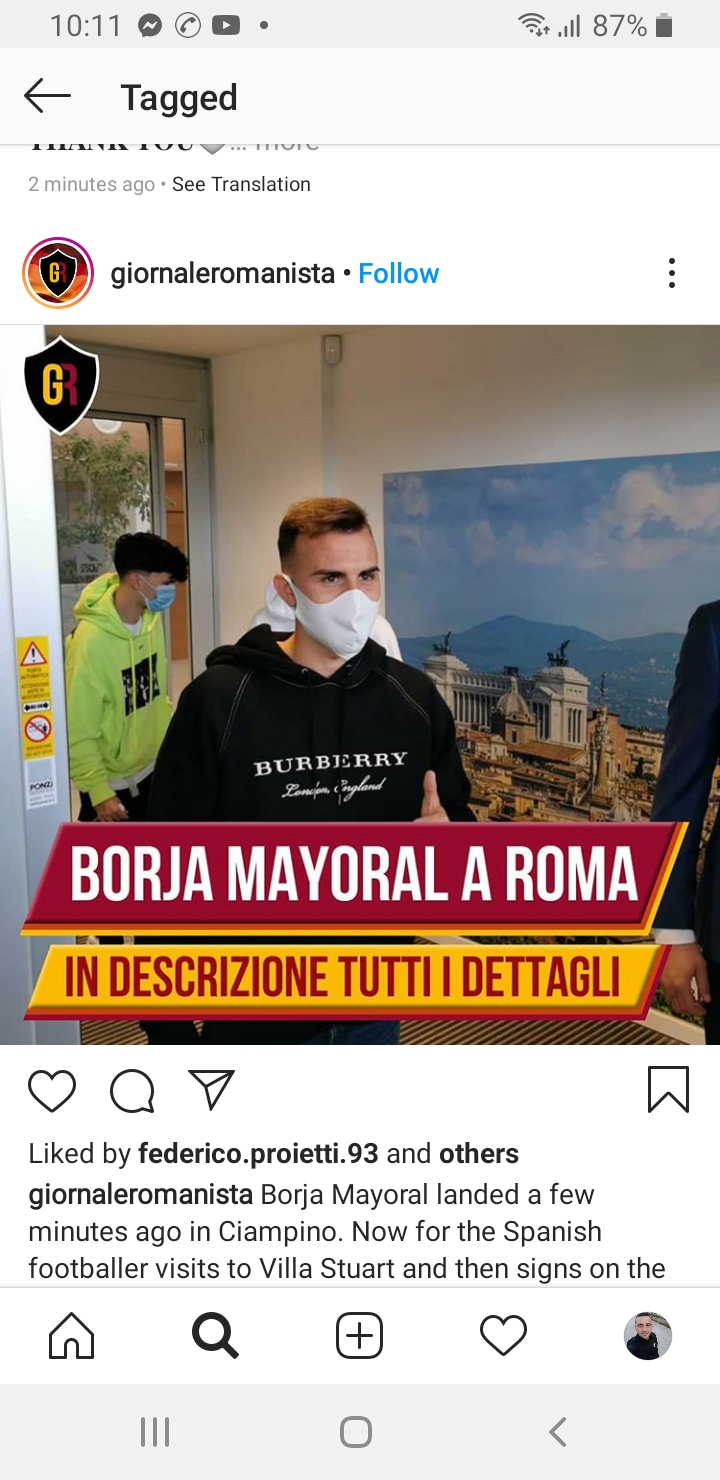Open Android recent apps button
Screen dimensions: 720x1480
tap(155, 1432)
